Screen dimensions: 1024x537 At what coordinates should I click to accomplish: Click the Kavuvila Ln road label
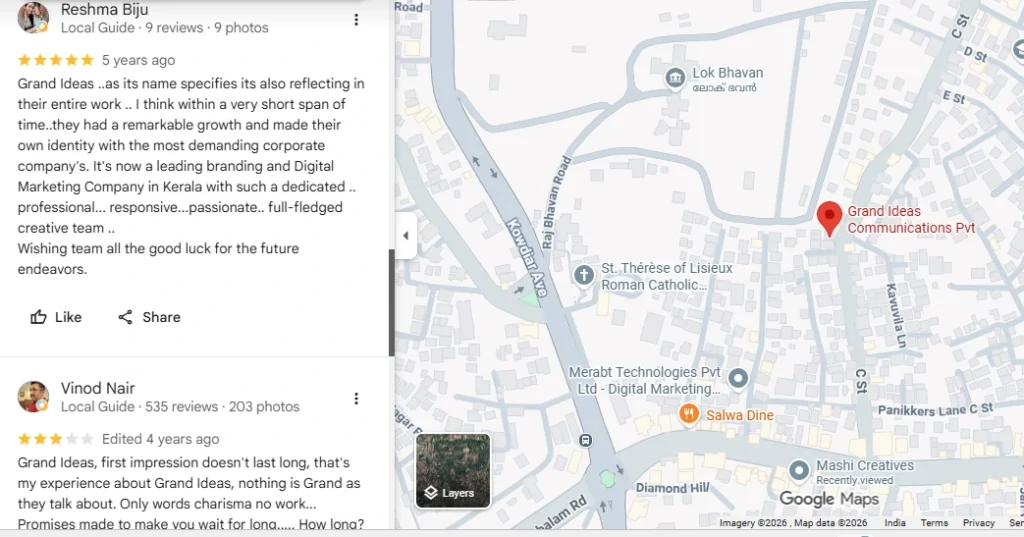coord(897,315)
